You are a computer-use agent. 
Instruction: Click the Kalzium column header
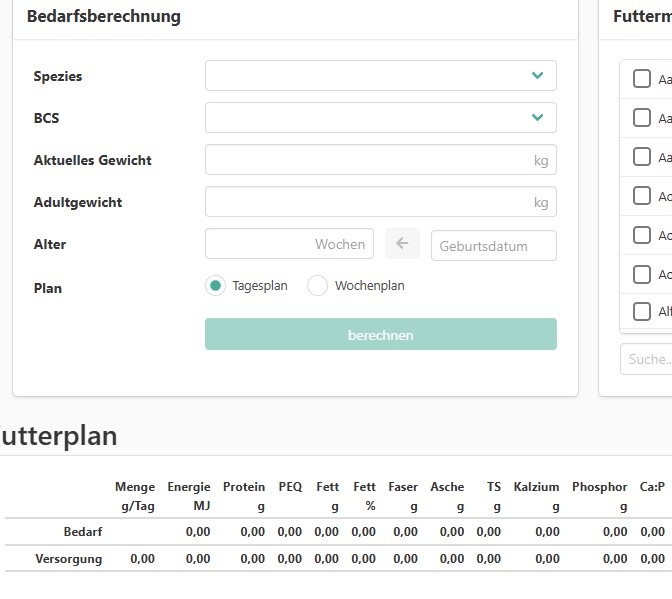(536, 496)
